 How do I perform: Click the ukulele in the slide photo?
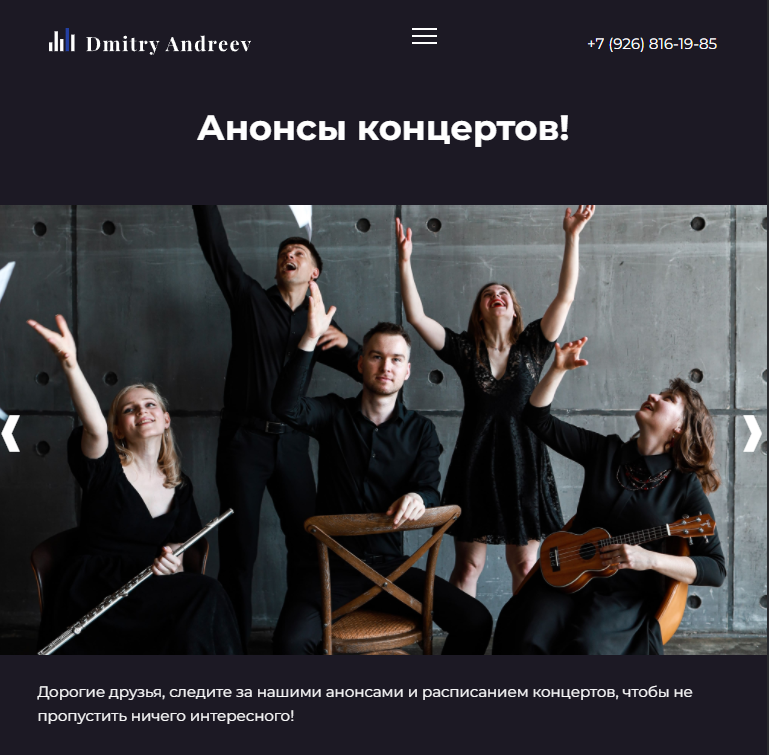[x=628, y=550]
